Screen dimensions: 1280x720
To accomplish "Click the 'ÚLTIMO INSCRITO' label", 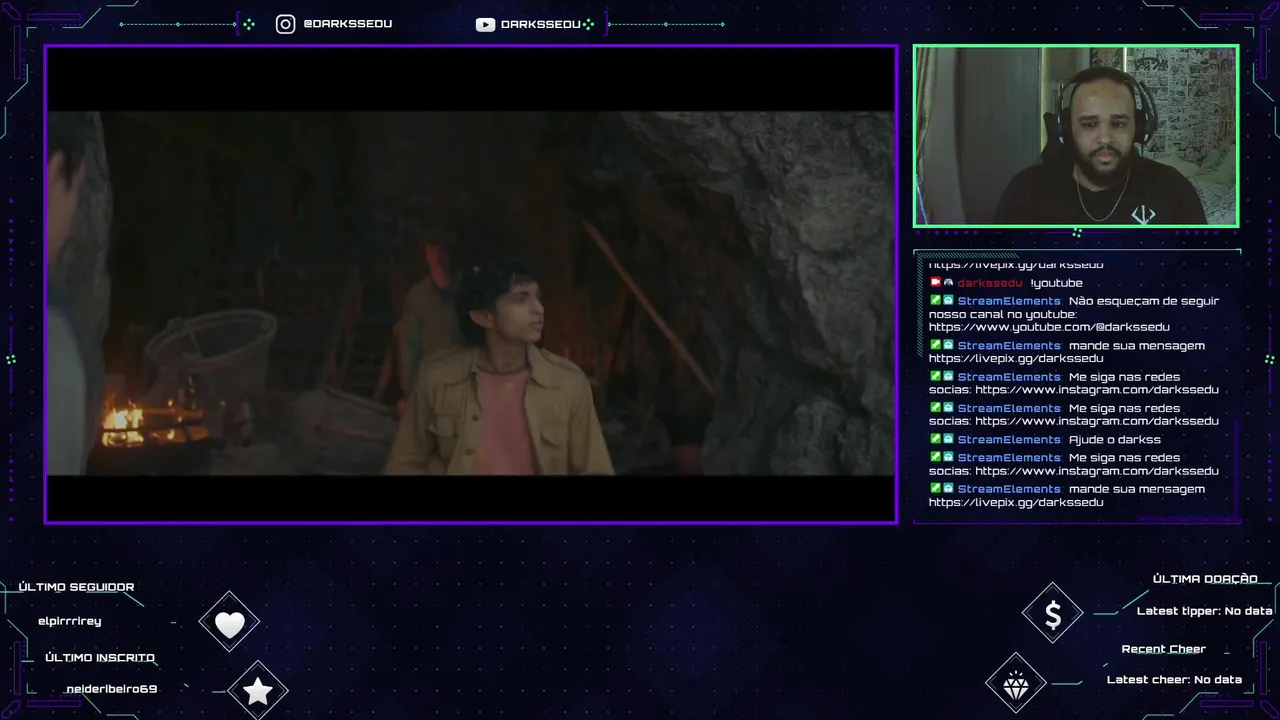I will [x=100, y=658].
